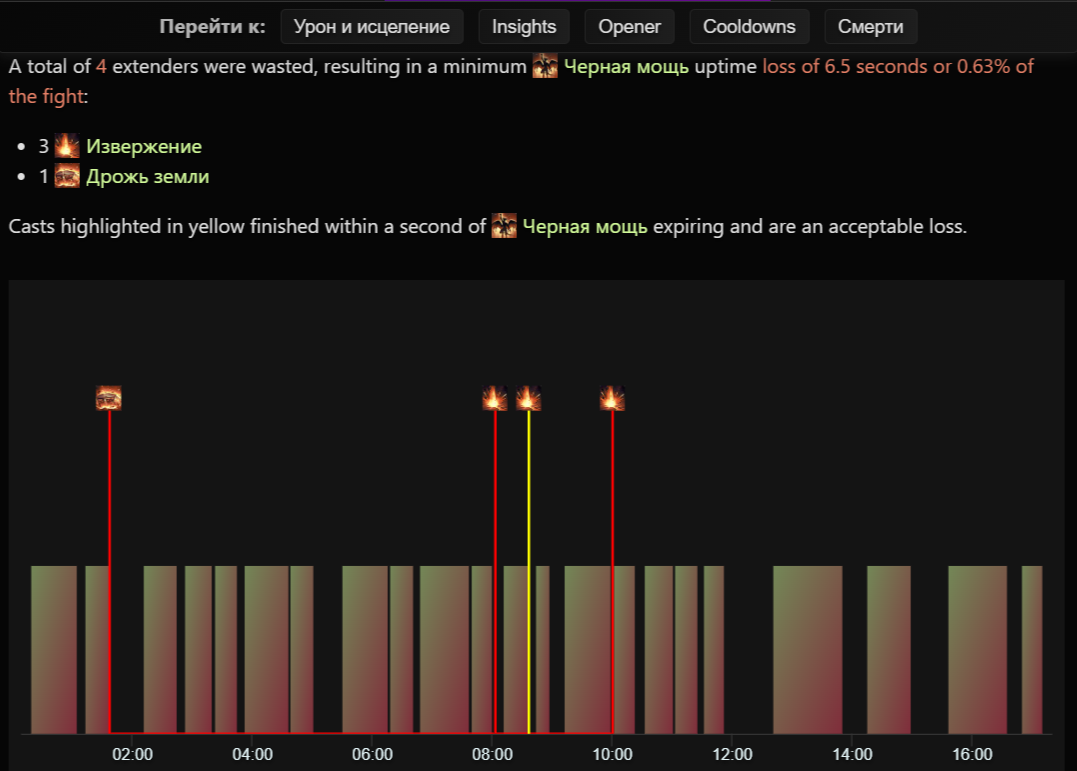Click the Черная мощь icon in the top sentence
The height and width of the screenshot is (771, 1077).
click(x=545, y=66)
